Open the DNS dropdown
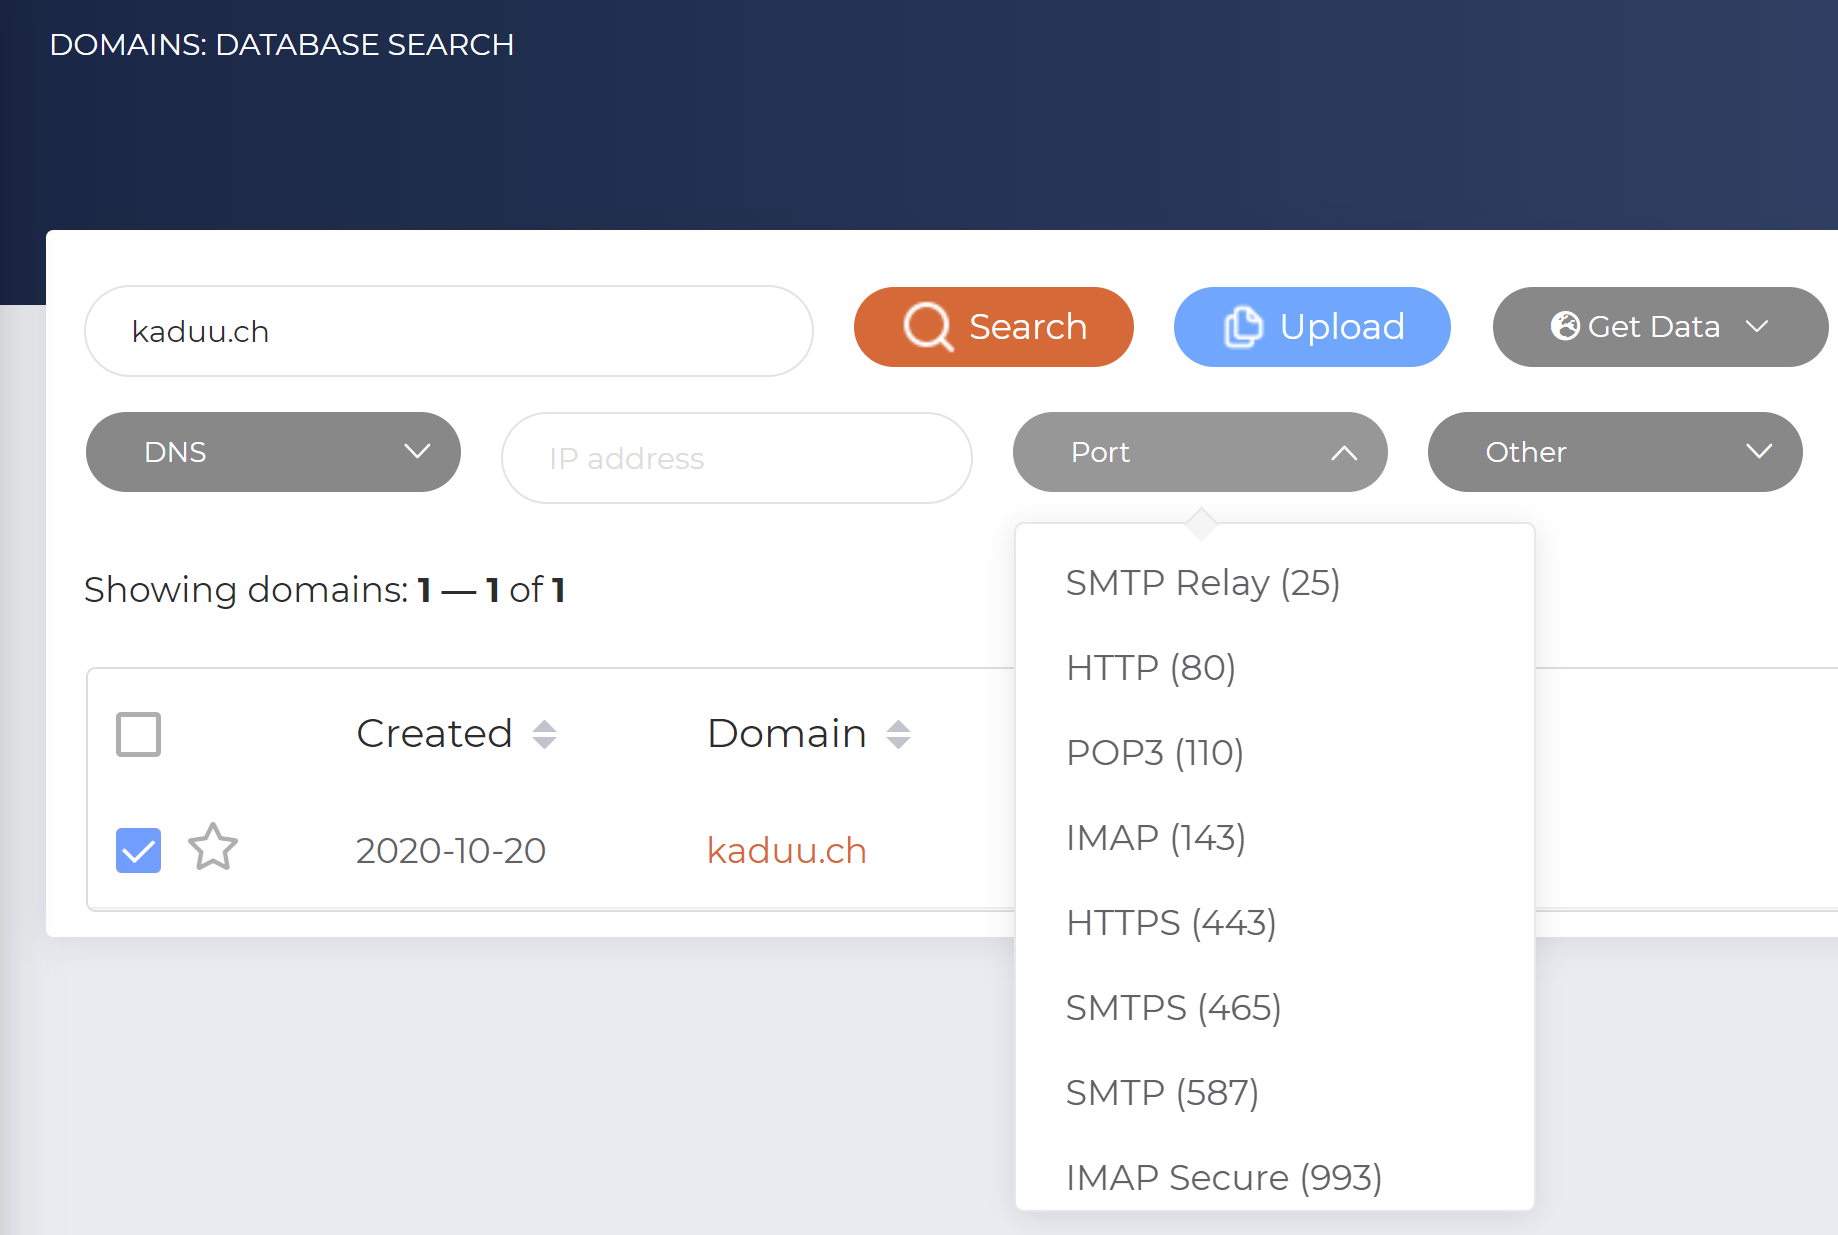 pyautogui.click(x=273, y=452)
